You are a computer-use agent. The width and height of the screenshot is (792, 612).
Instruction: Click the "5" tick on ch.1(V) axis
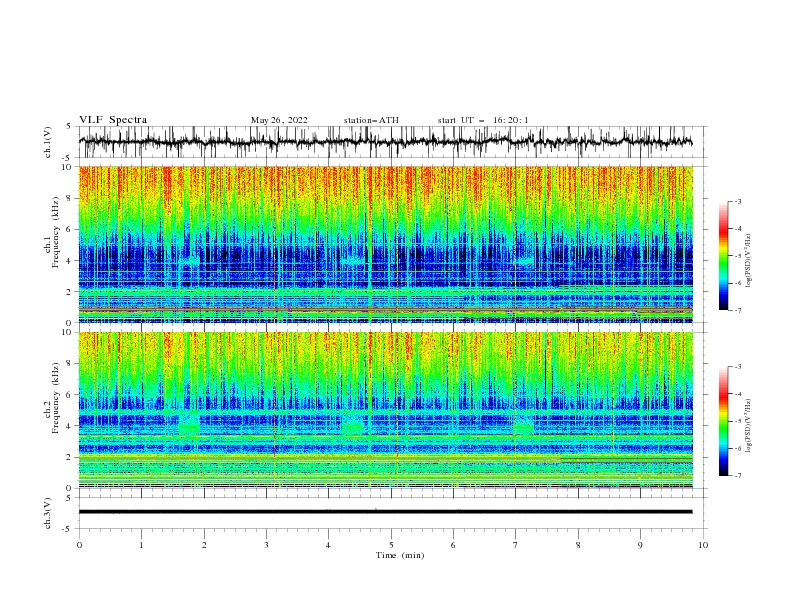click(x=69, y=127)
